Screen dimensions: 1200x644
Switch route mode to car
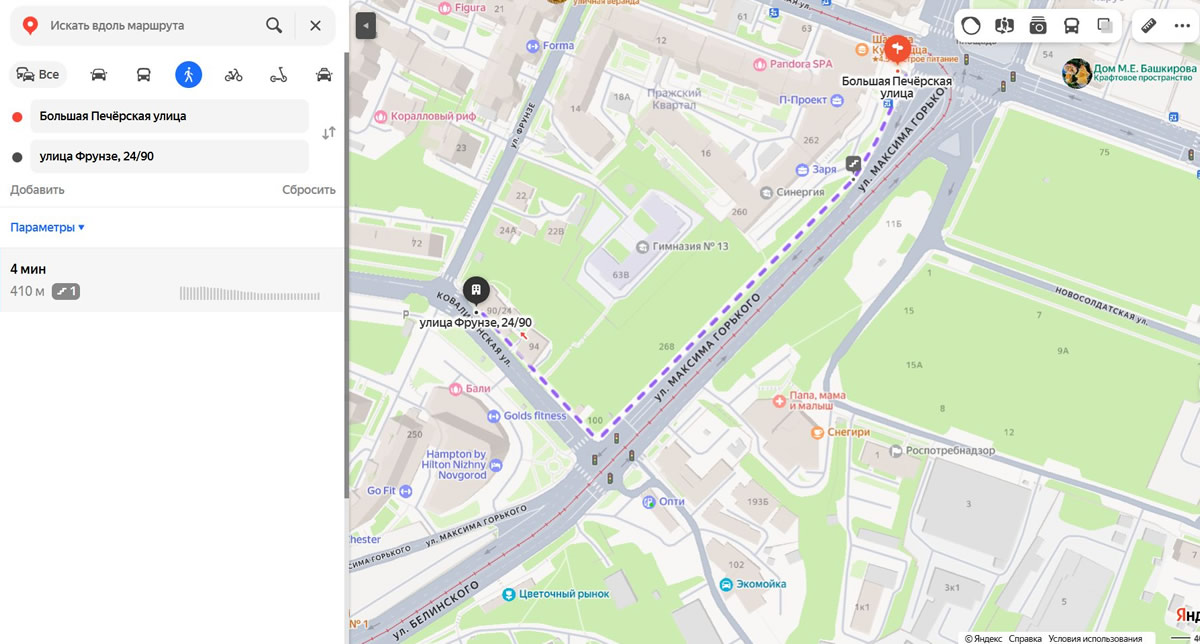click(98, 74)
